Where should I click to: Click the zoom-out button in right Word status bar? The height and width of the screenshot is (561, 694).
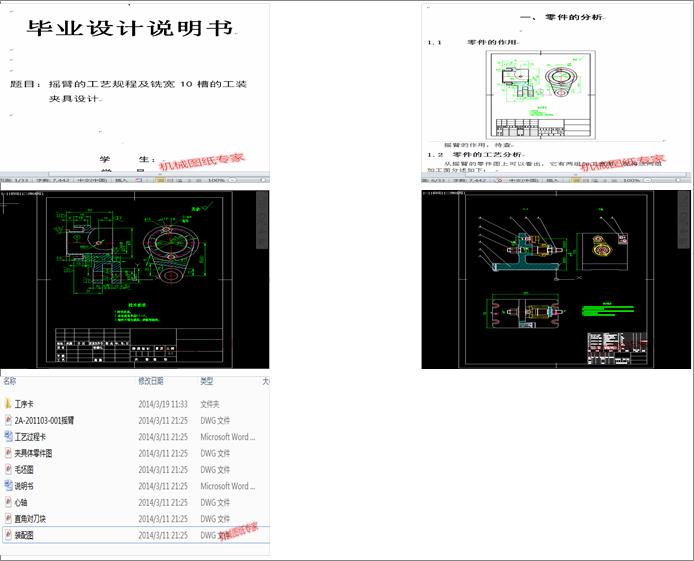click(648, 180)
